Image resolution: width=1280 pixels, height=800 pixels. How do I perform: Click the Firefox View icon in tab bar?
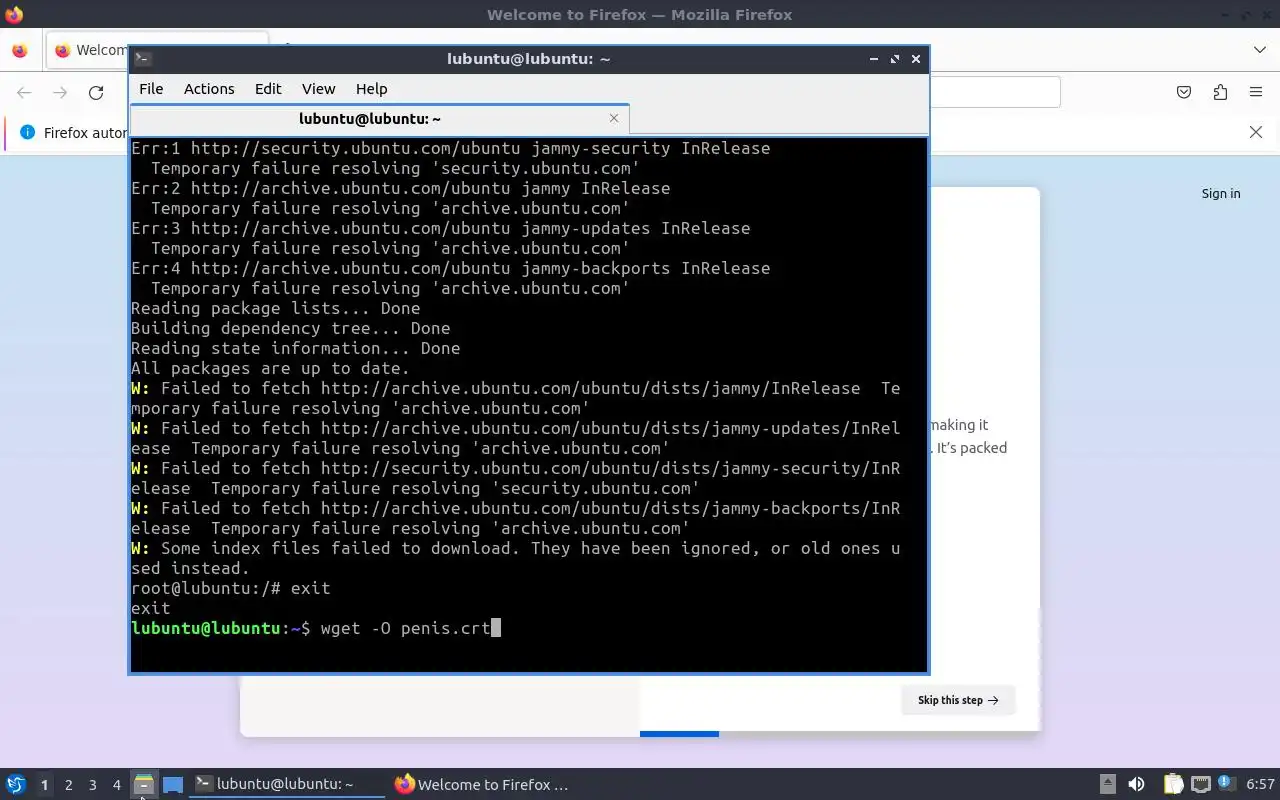20,50
